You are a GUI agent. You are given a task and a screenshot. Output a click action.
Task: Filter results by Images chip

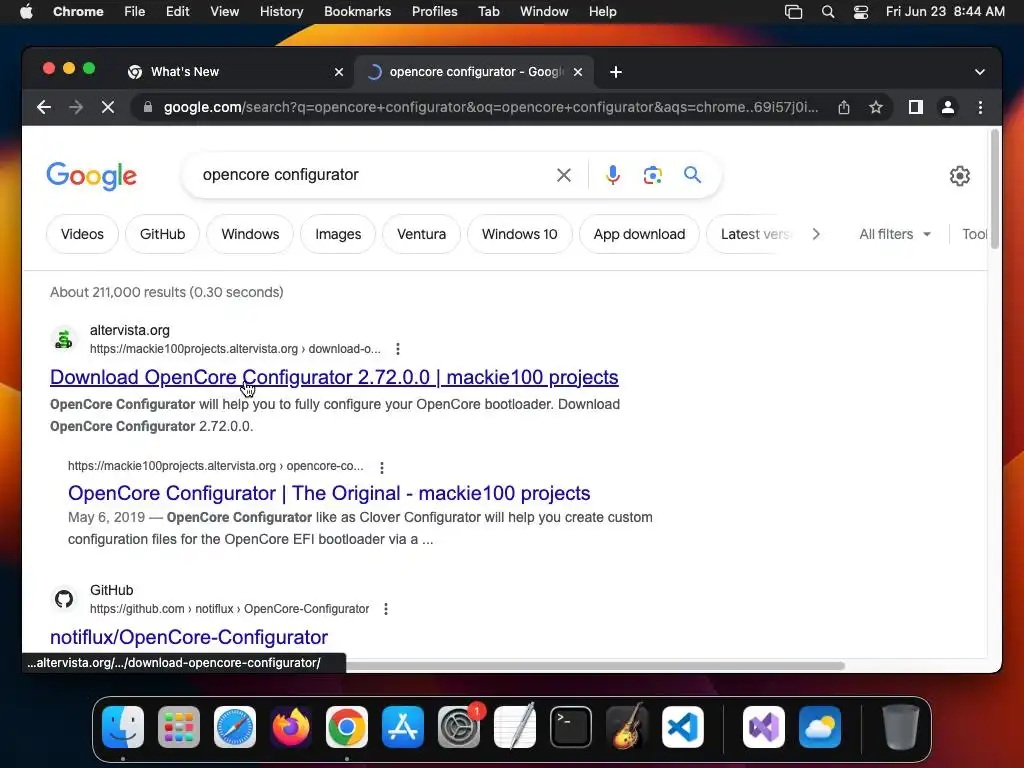[338, 234]
